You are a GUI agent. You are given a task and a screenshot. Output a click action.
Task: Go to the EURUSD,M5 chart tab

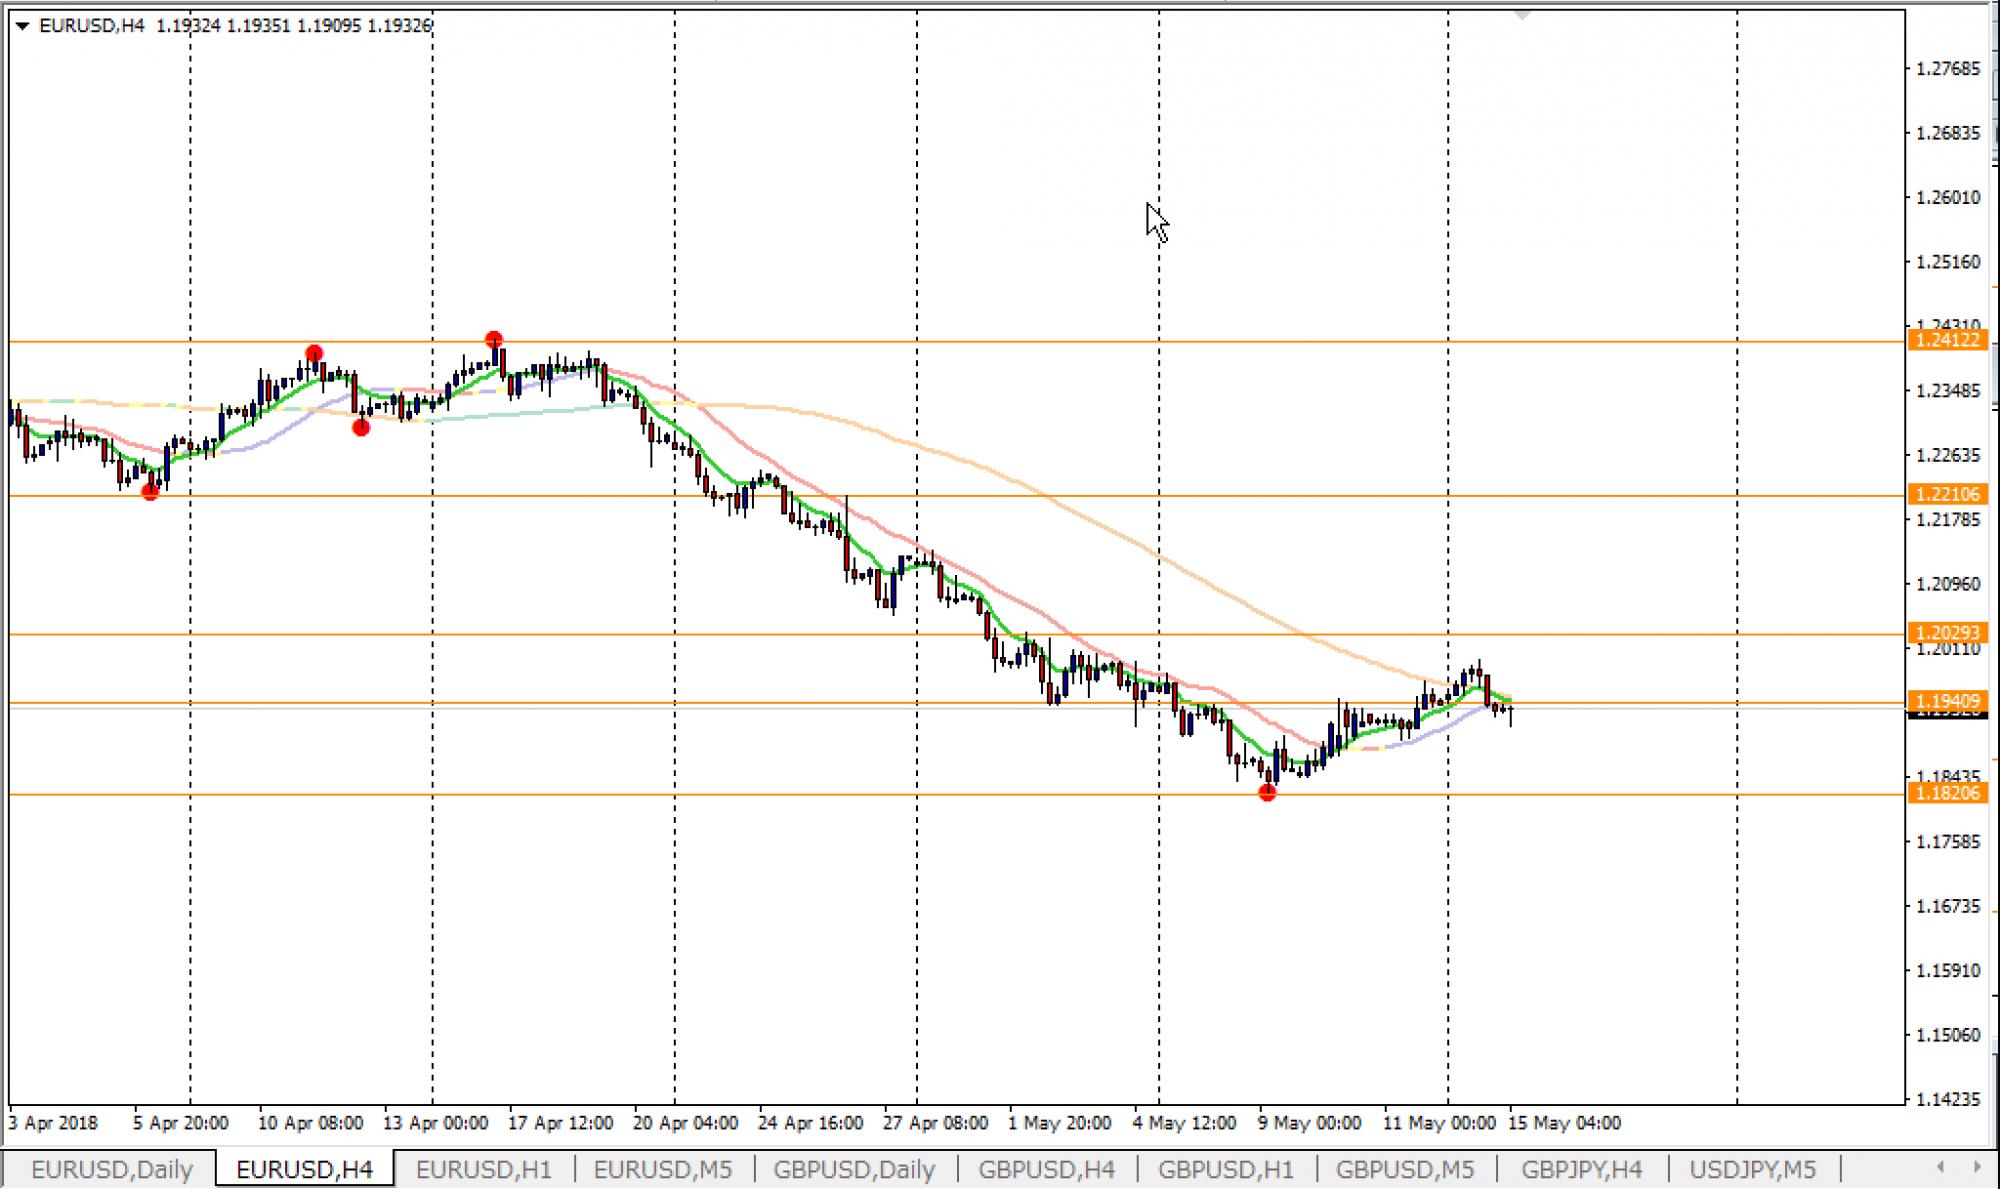click(662, 1169)
